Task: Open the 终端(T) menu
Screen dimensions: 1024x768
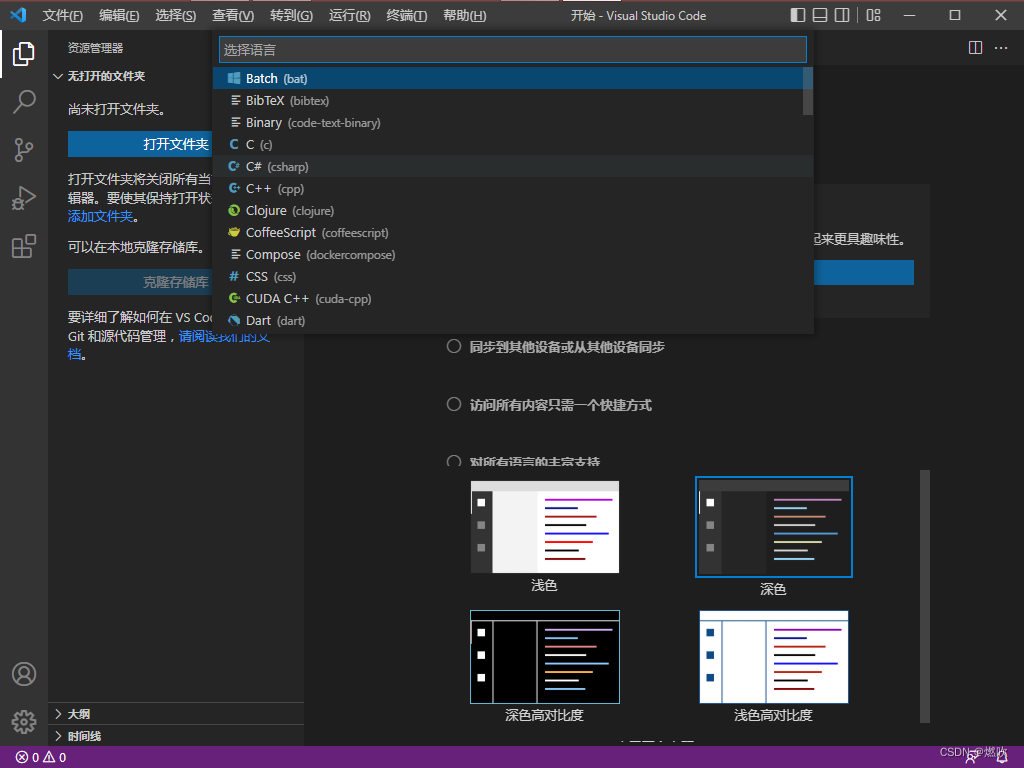Action: tap(407, 15)
